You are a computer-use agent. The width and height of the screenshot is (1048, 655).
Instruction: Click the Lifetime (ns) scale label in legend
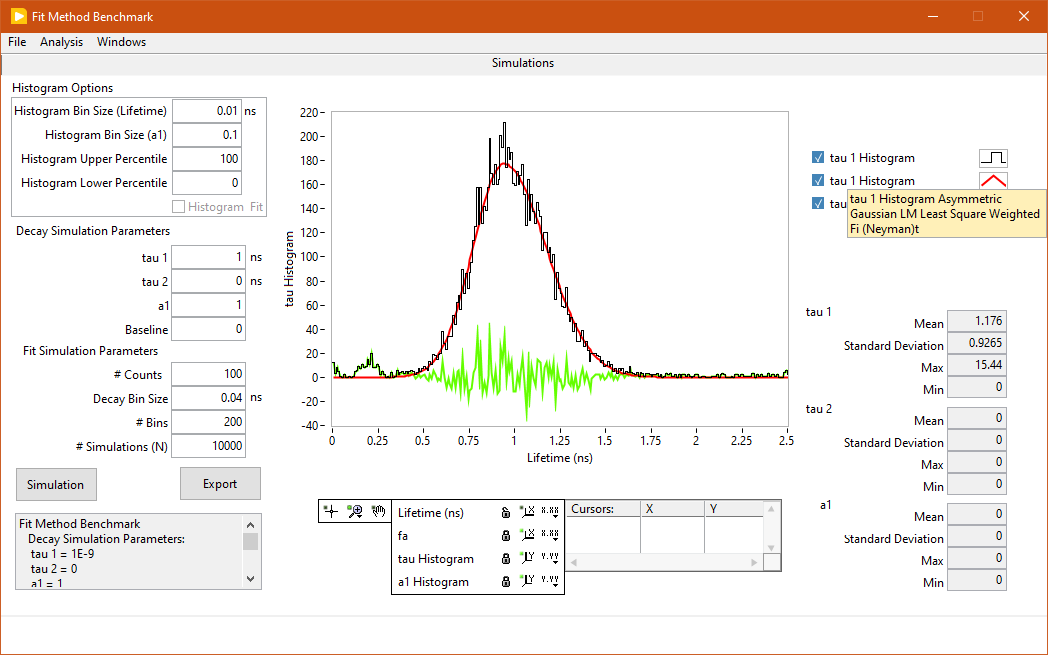(430, 513)
